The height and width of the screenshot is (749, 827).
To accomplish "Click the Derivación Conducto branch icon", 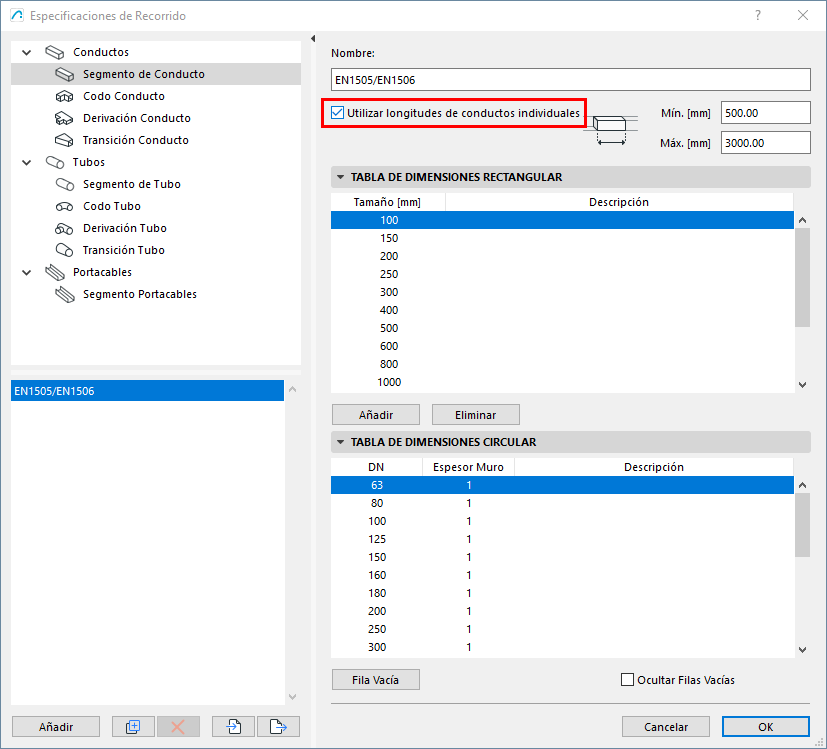I will [64, 118].
